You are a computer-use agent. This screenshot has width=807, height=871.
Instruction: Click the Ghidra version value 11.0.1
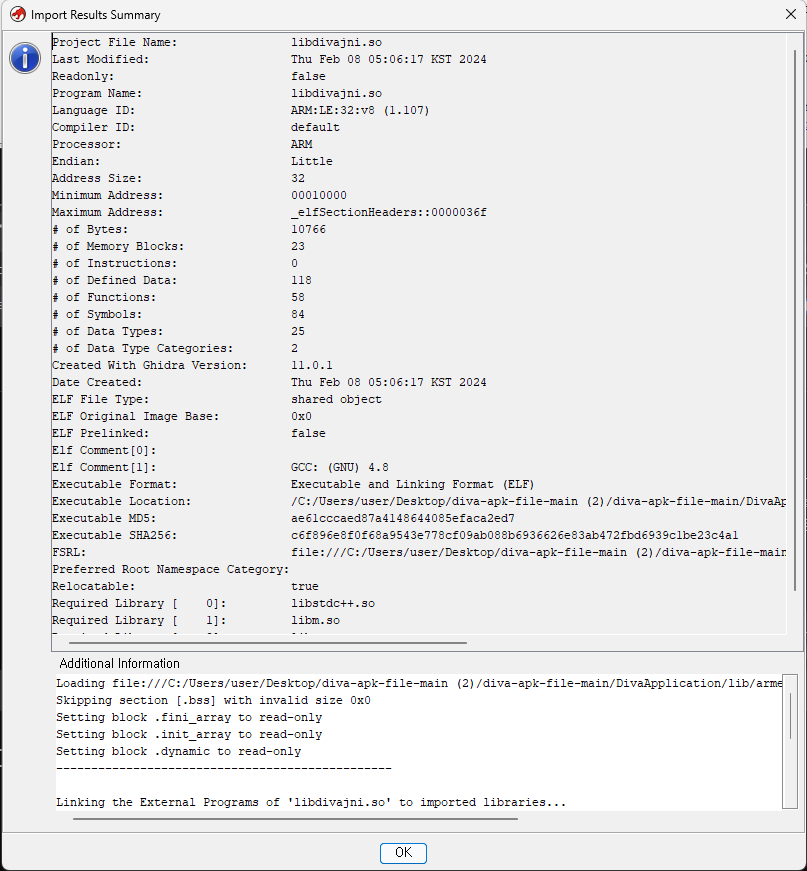coord(312,365)
